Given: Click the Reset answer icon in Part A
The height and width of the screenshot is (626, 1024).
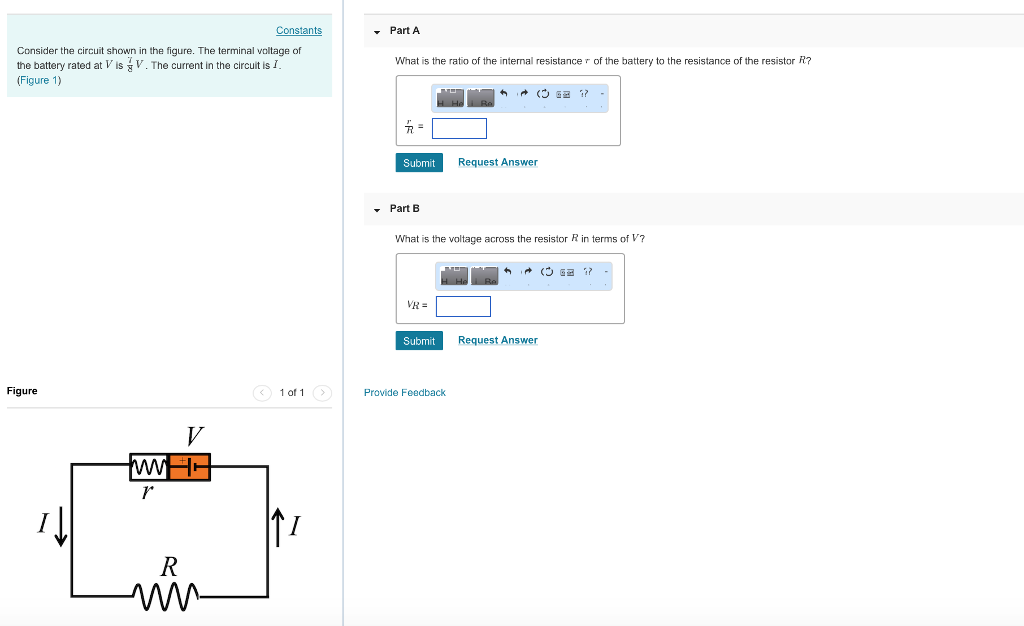Looking at the screenshot, I should coord(544,96).
